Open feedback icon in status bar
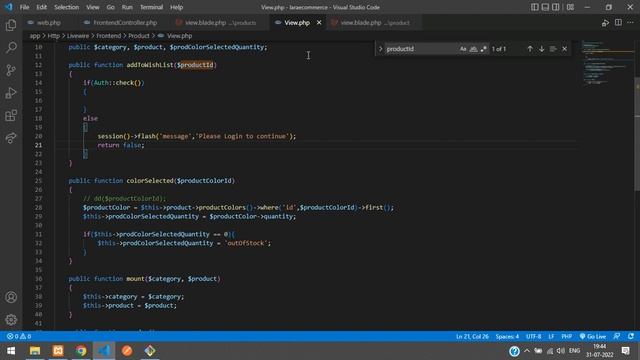The height and width of the screenshot is (360, 640). pos(617,337)
